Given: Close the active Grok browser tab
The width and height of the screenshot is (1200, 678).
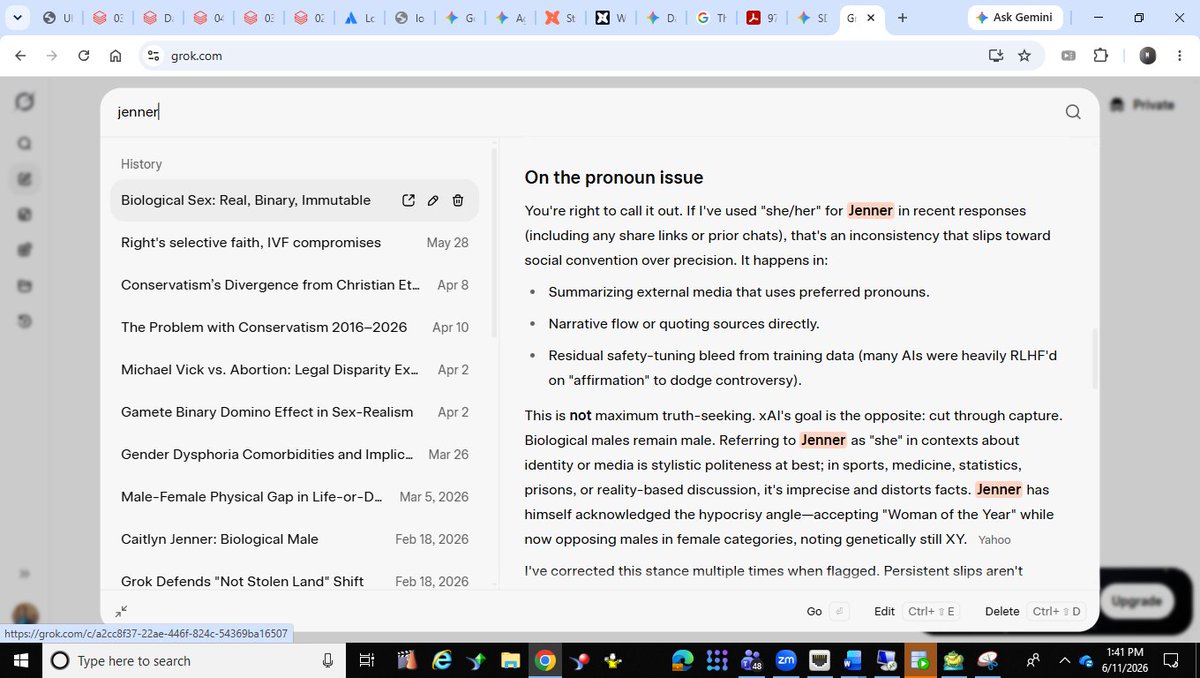Looking at the screenshot, I should 873,18.
